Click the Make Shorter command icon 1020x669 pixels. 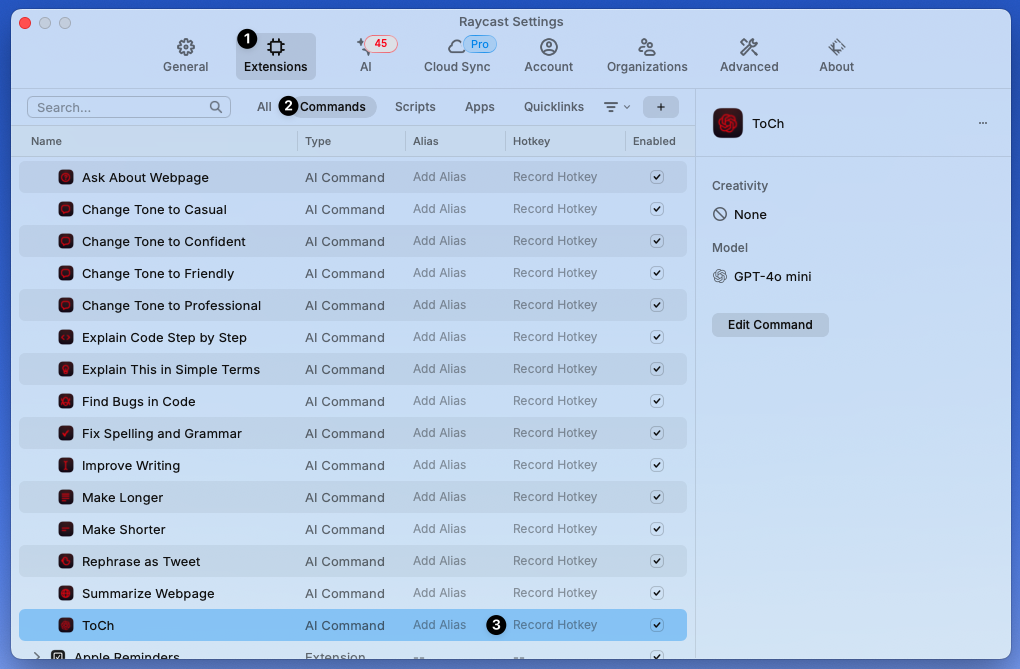click(x=66, y=528)
